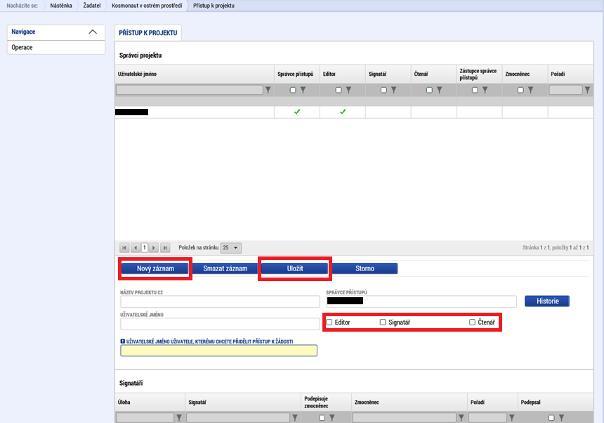Click filter icon in Editor column
The height and width of the screenshot is (423, 604).
tap(349, 90)
